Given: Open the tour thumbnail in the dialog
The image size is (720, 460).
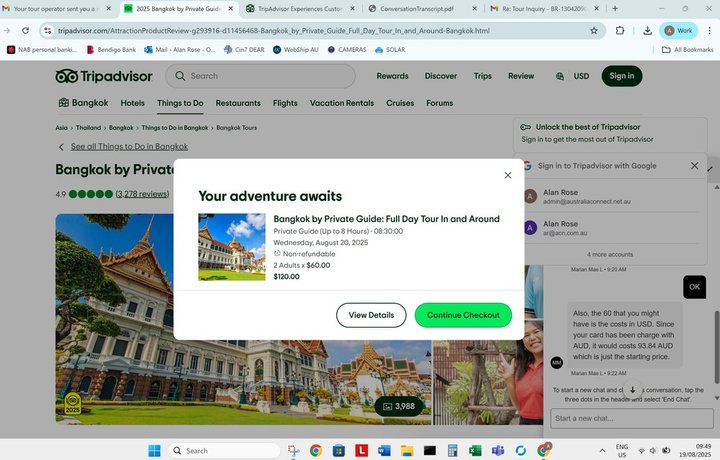Looking at the screenshot, I should tap(231, 247).
